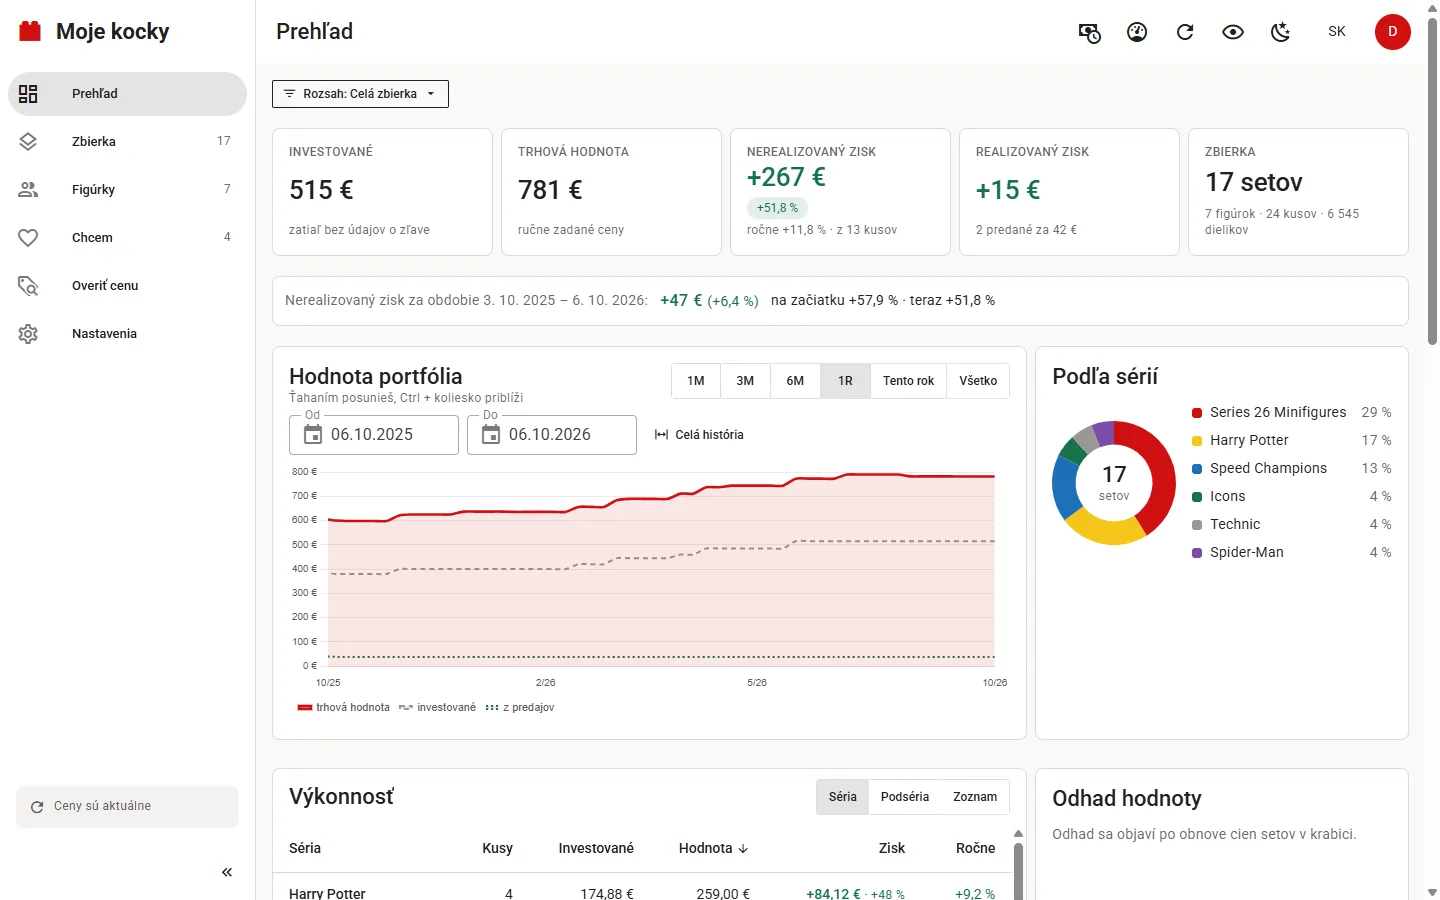Switch Výkonnosť to Séria view

click(x=843, y=797)
